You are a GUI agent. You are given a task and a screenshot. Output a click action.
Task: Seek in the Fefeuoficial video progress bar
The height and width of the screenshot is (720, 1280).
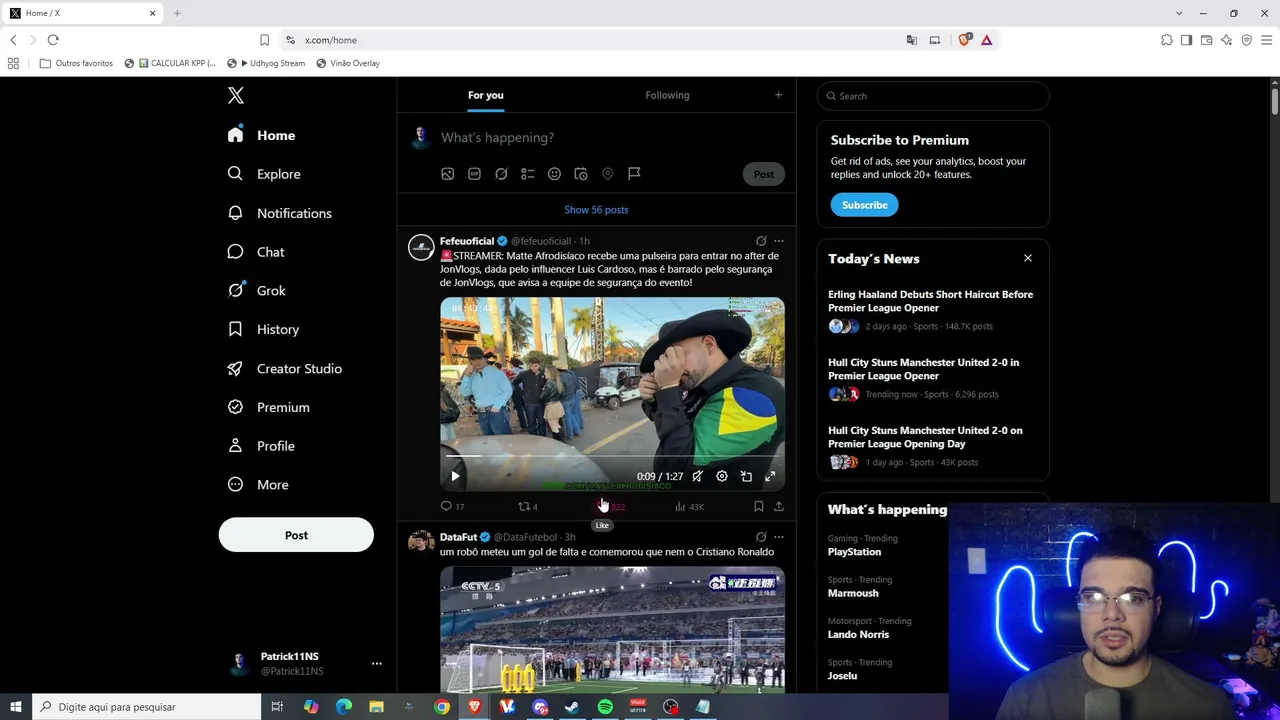coord(612,456)
